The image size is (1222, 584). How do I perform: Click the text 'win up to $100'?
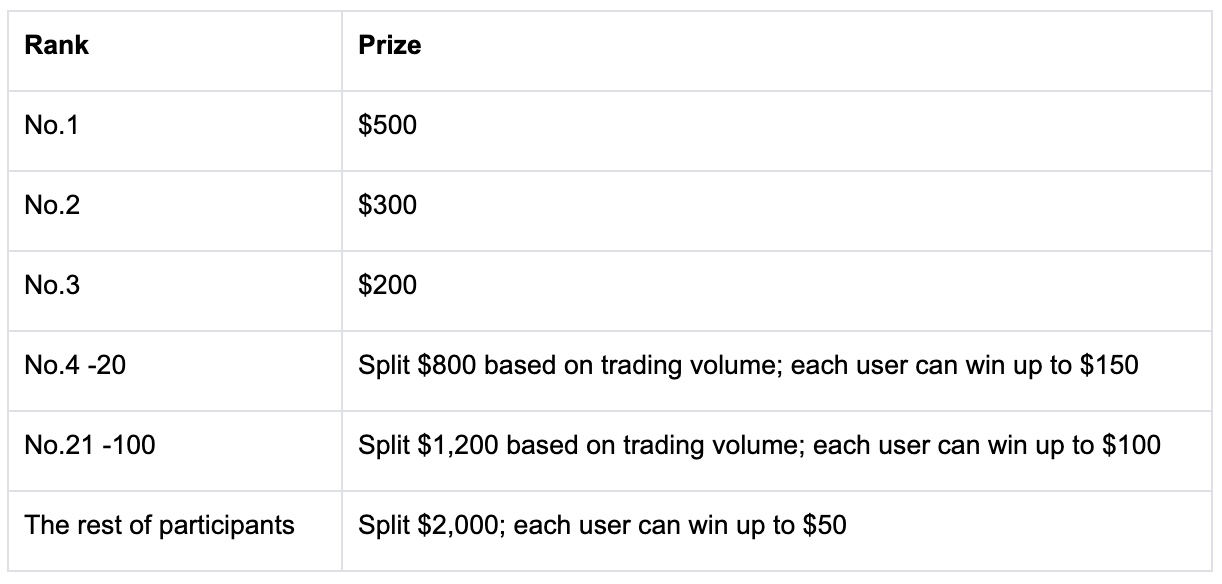pyautogui.click(x=1080, y=444)
